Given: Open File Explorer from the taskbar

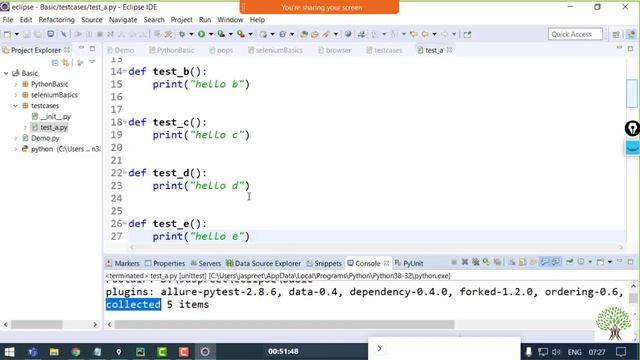Looking at the screenshot, I should coord(54,351).
